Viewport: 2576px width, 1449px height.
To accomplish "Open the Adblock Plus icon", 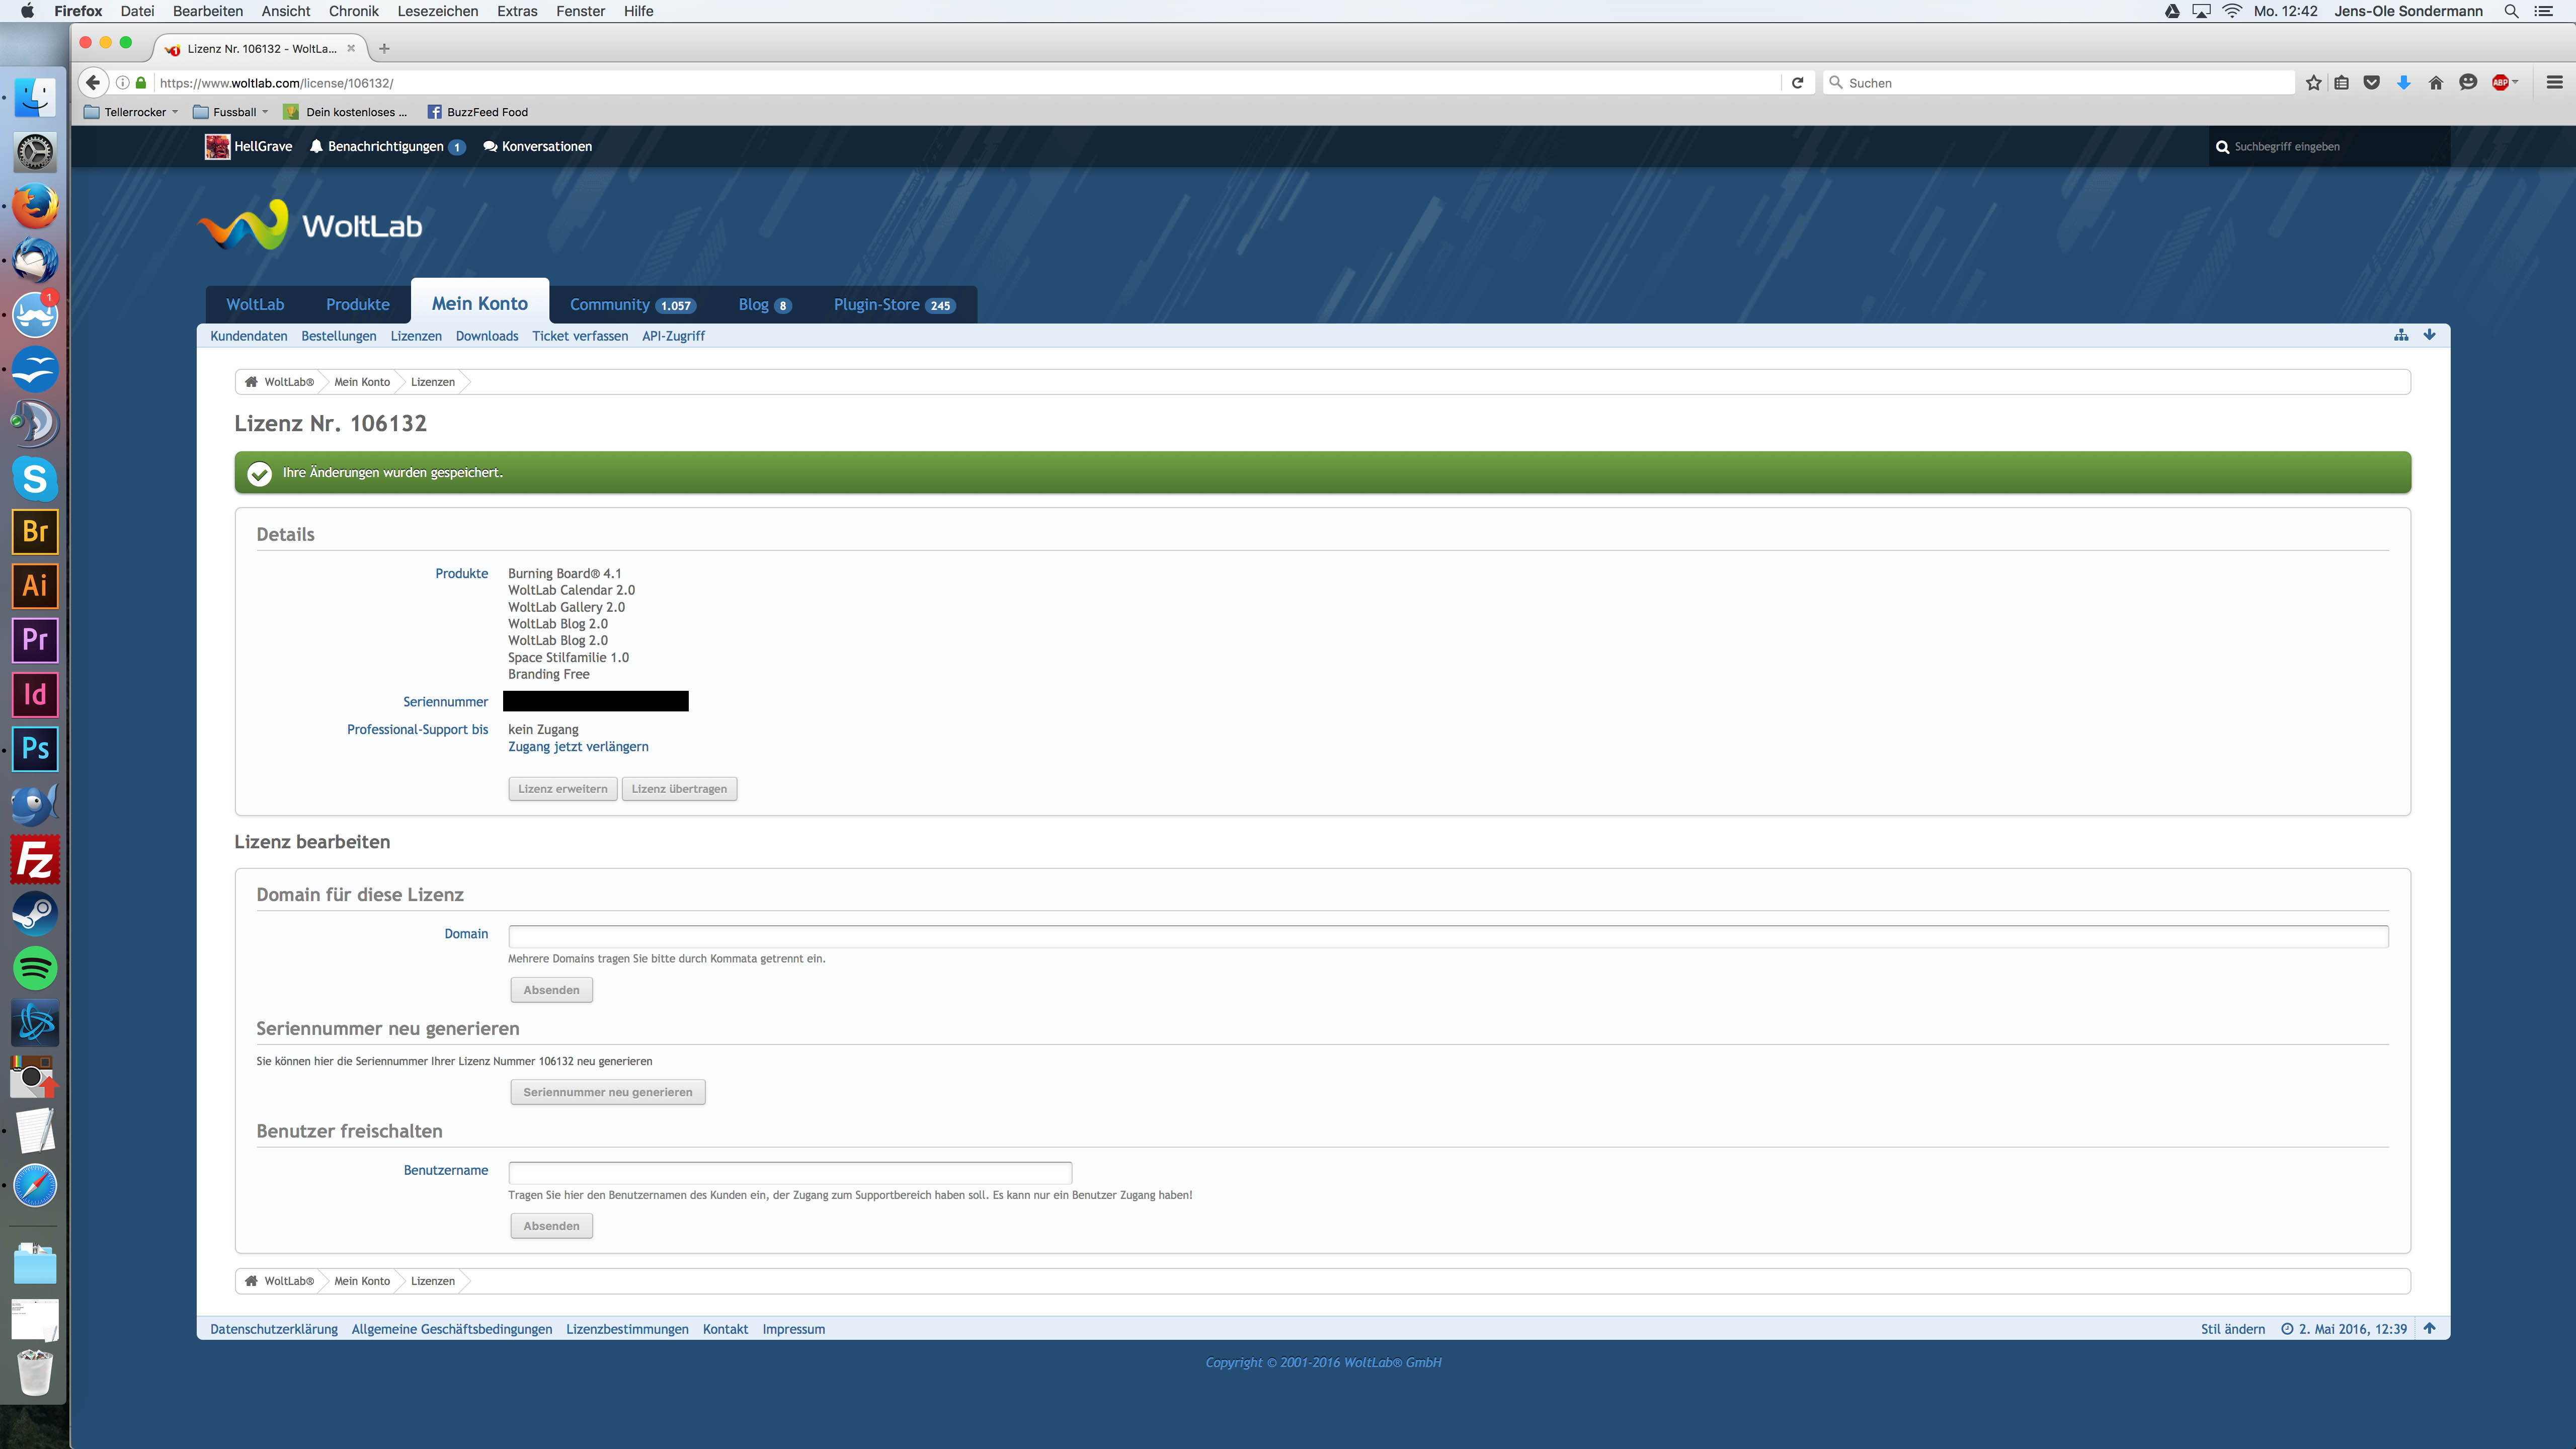I will click(2499, 83).
